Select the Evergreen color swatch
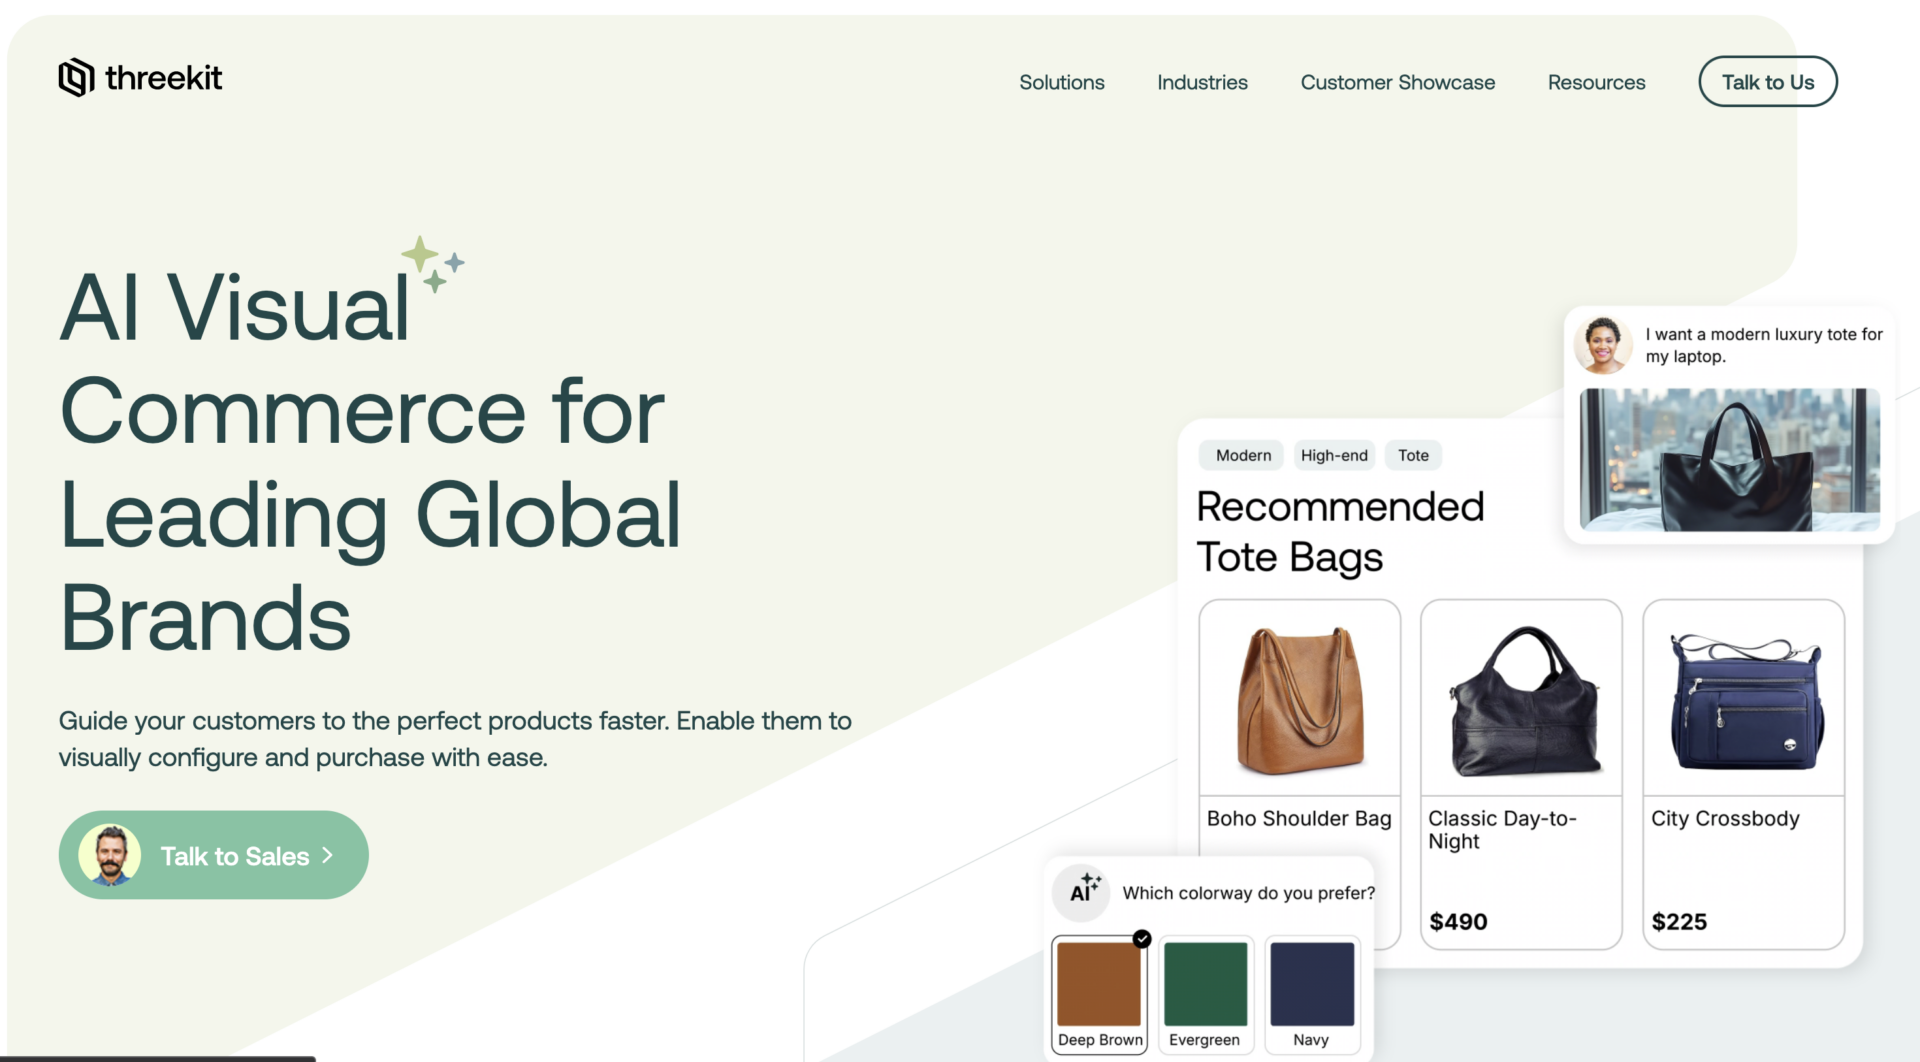1920x1062 pixels. tap(1205, 994)
